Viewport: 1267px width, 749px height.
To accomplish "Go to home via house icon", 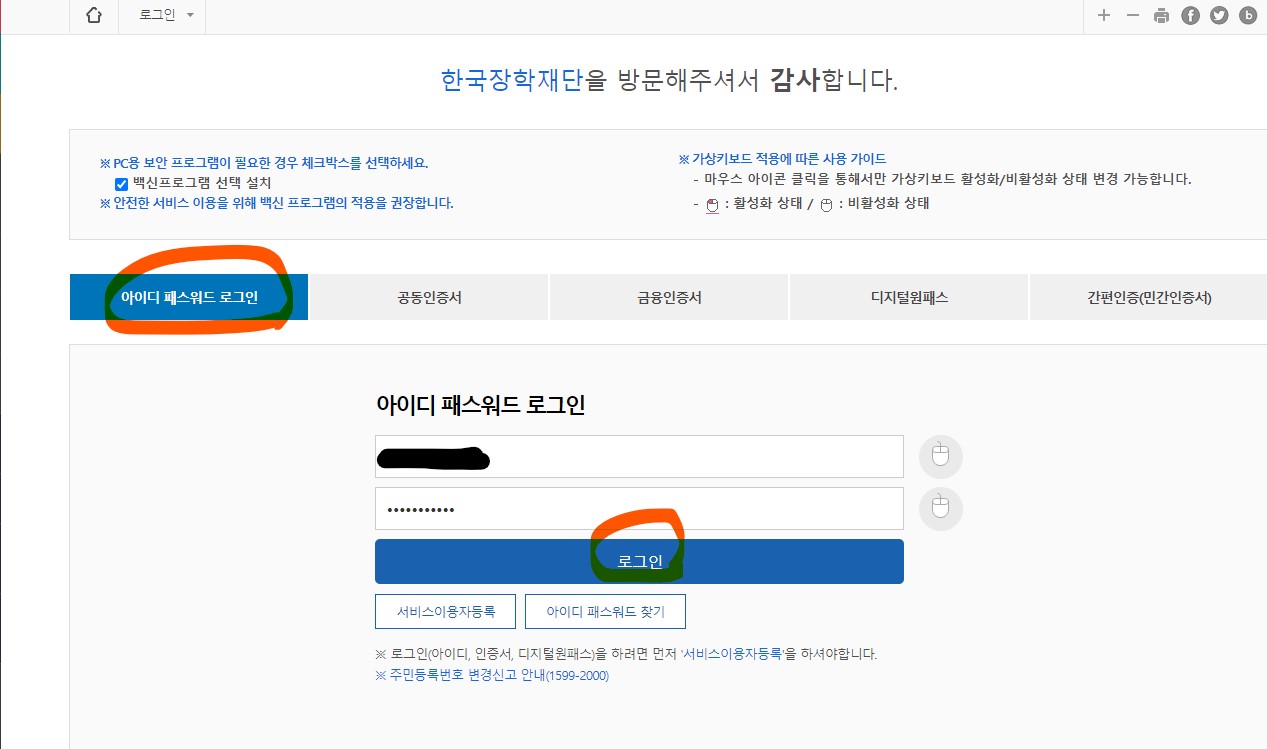I will coord(94,15).
